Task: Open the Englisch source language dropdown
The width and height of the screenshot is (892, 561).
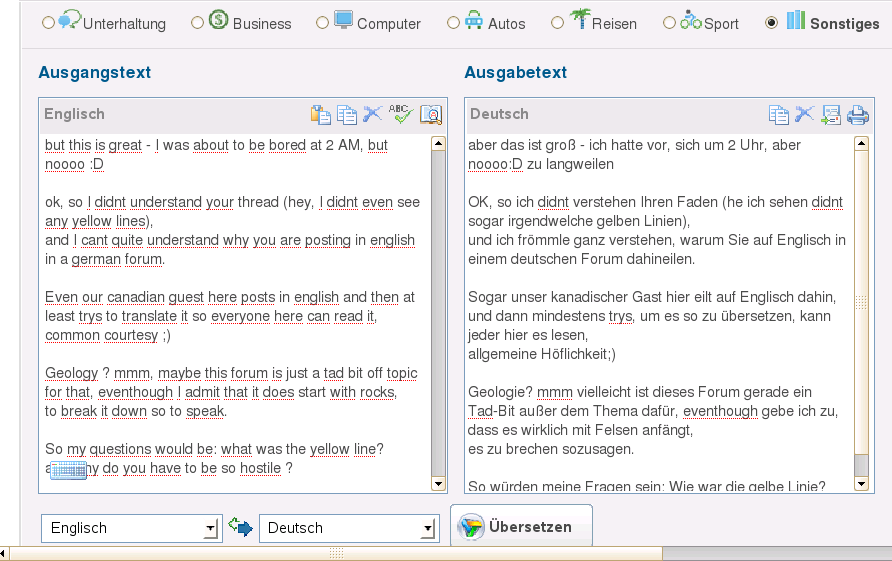Action: [131, 528]
